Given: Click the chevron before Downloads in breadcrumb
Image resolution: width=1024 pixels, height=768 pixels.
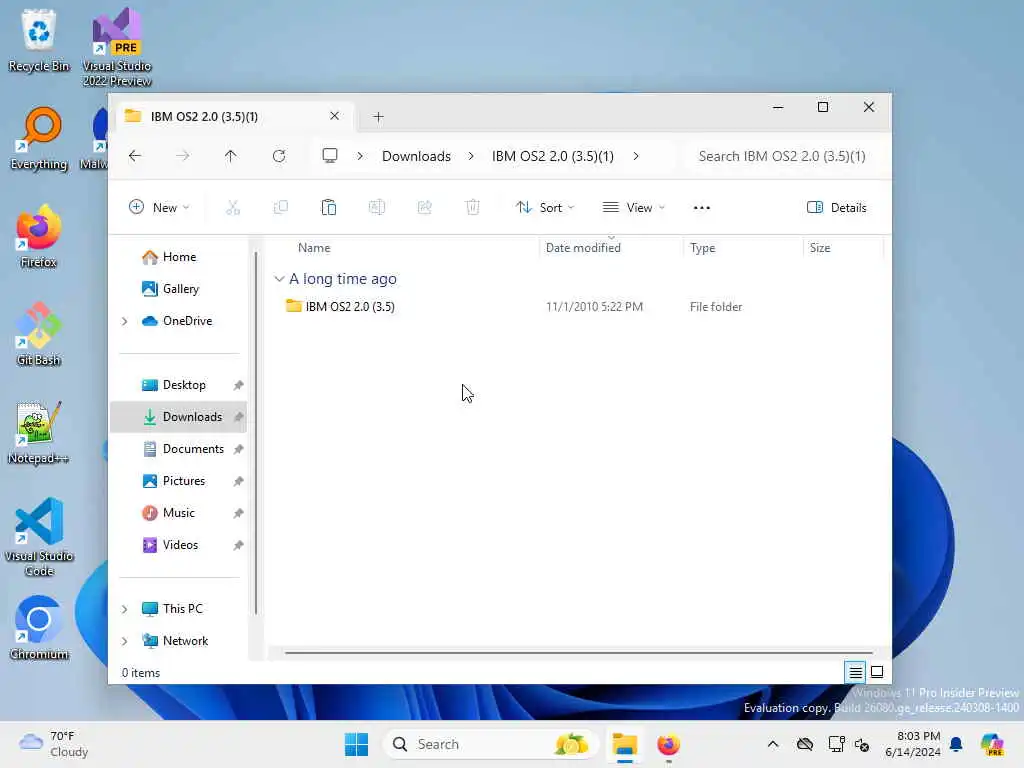Looking at the screenshot, I should point(360,156).
